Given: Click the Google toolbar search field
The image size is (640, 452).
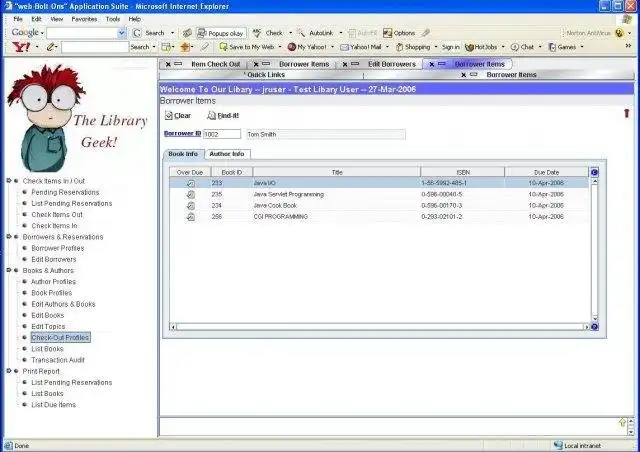Looking at the screenshot, I should (82, 33).
